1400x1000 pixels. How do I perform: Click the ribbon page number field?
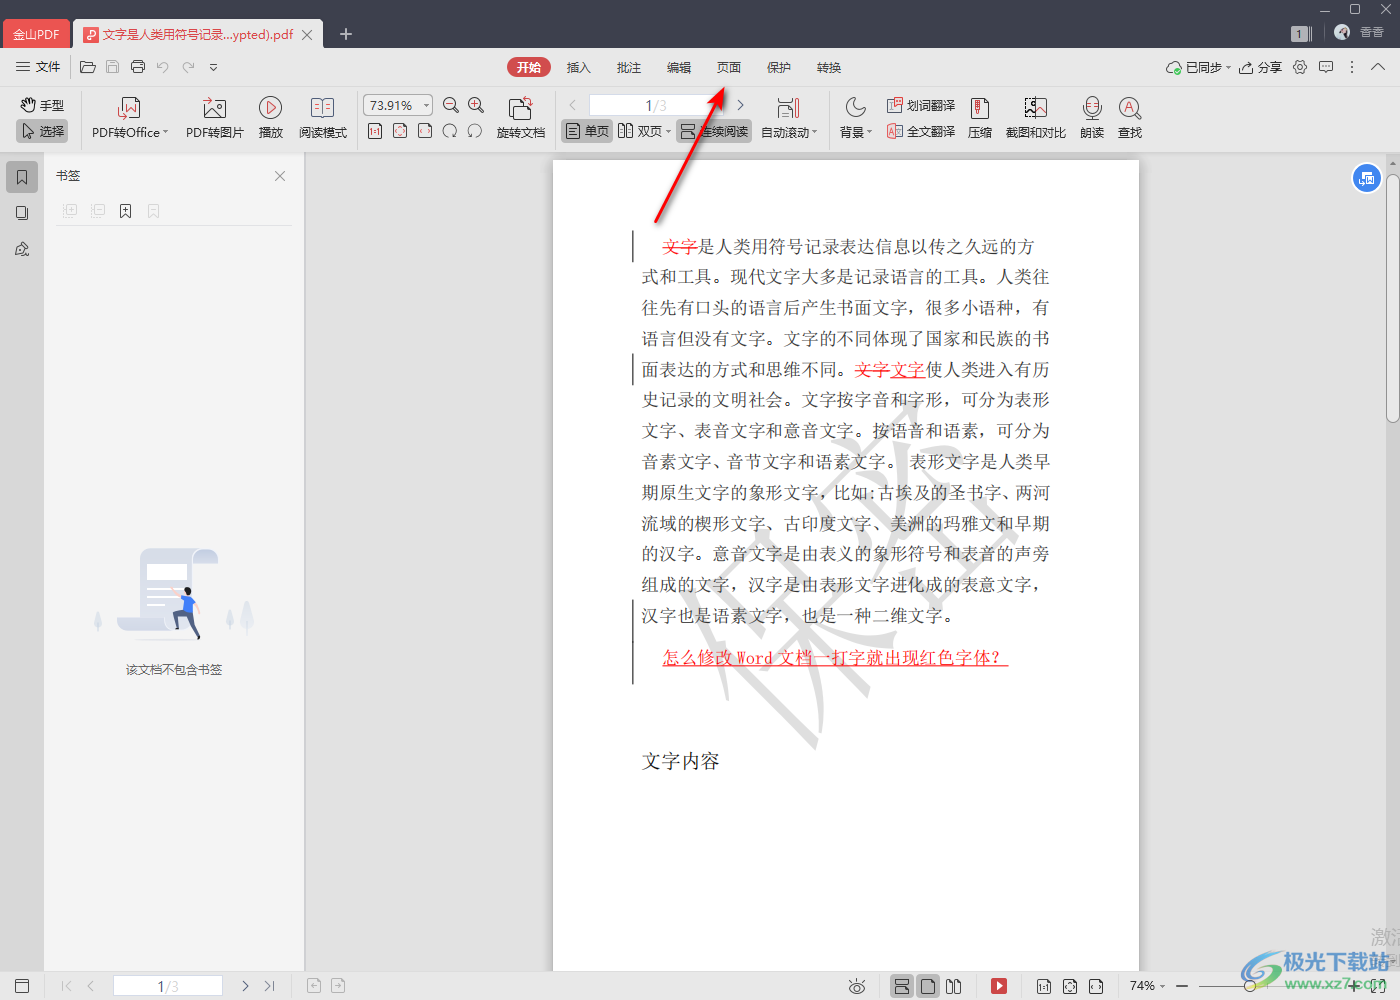click(656, 105)
